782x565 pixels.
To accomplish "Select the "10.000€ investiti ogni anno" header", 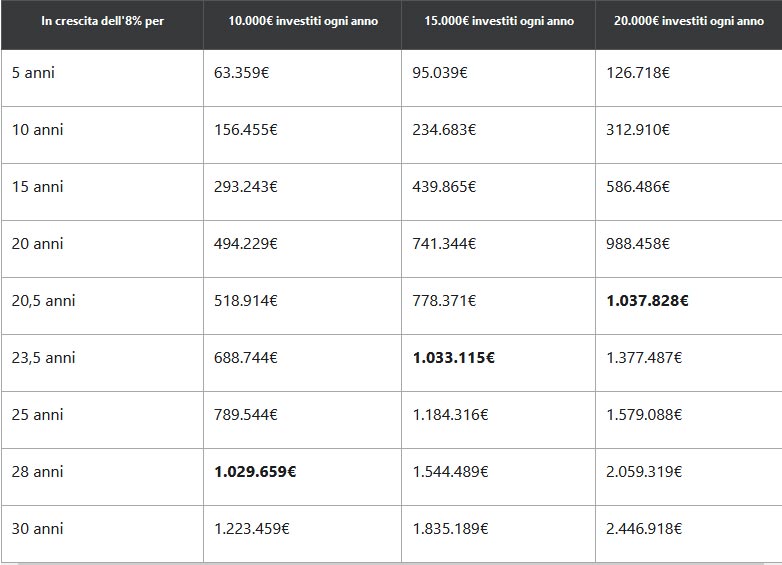I will [x=303, y=22].
